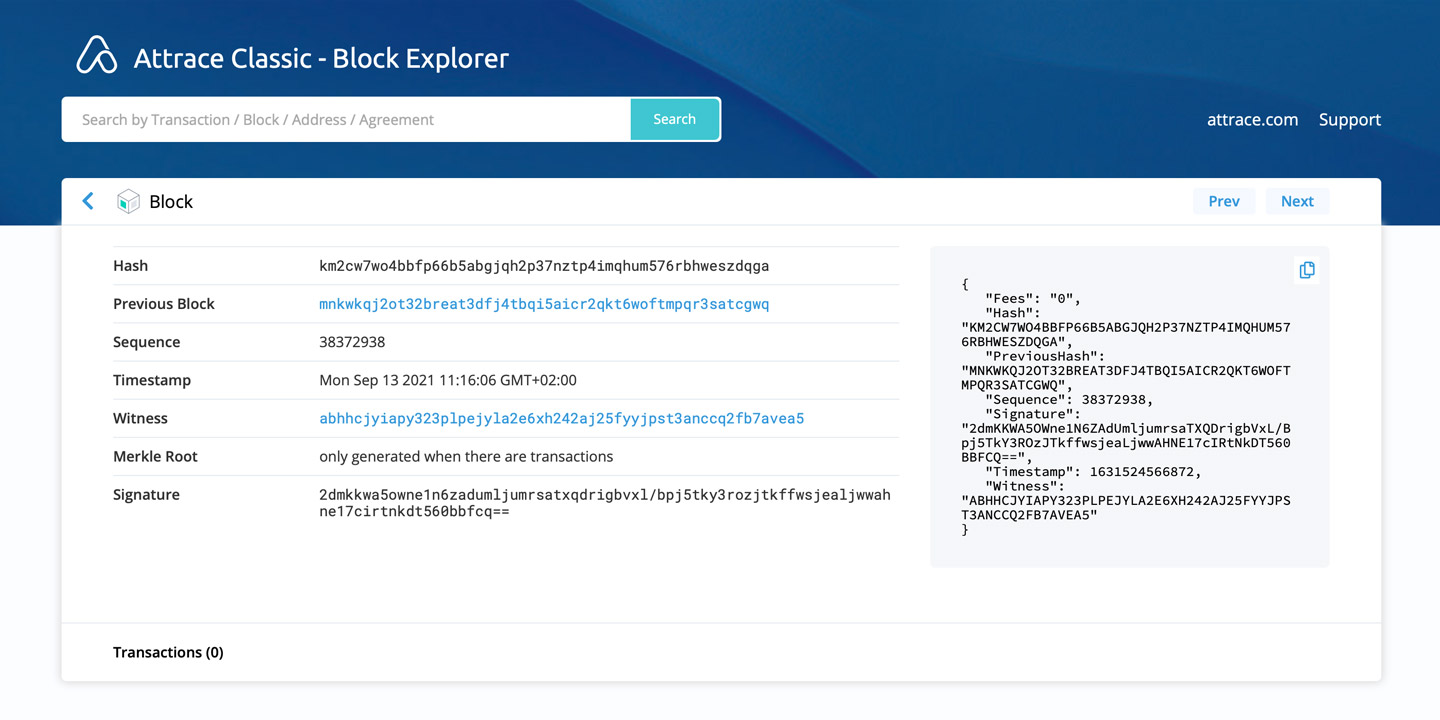Select the Sequence value 38372938
This screenshot has width=1440, height=720.
coord(352,342)
